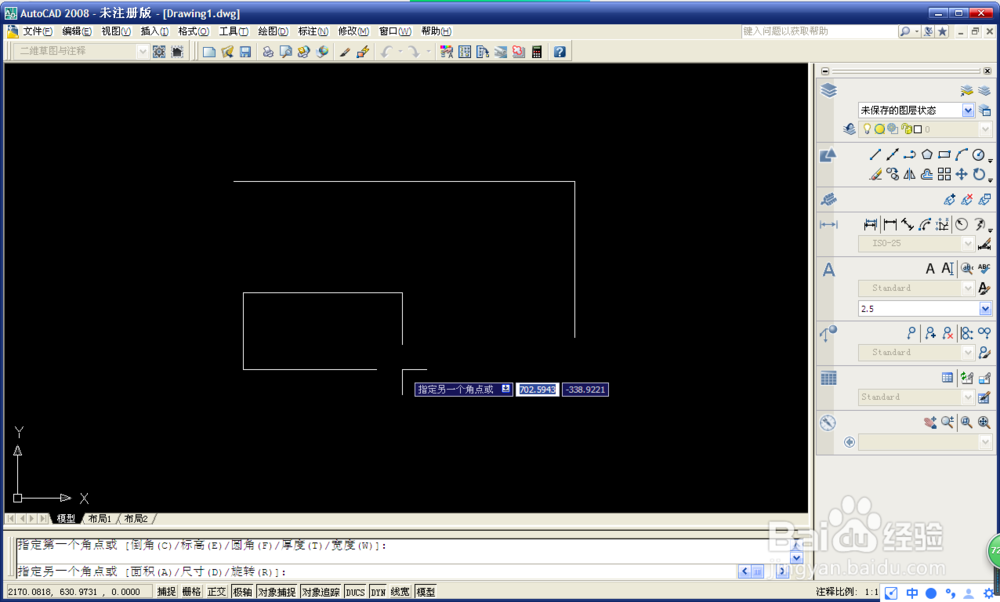Toggle 捕捉 snap mode
This screenshot has height=602, width=1000.
point(166,592)
